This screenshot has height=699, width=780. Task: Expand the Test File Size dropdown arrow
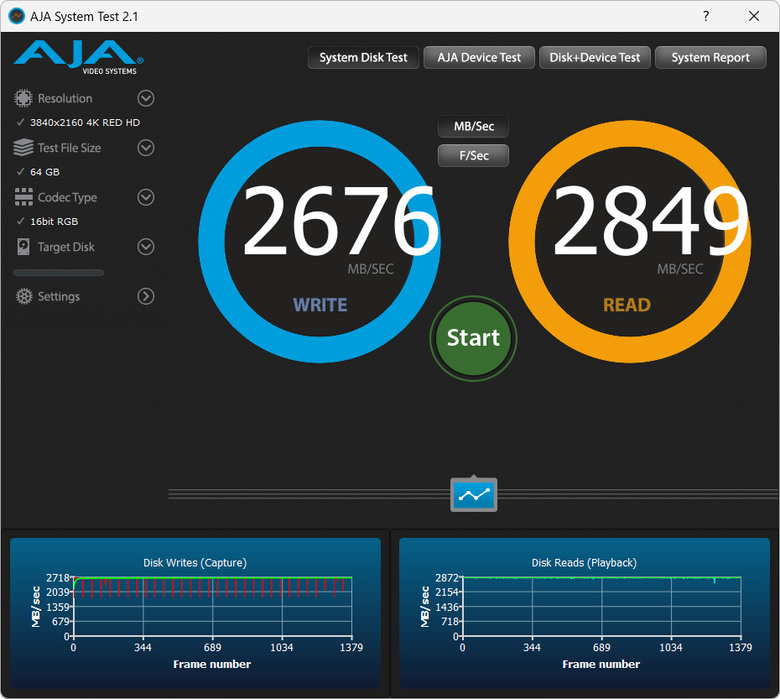(x=146, y=148)
